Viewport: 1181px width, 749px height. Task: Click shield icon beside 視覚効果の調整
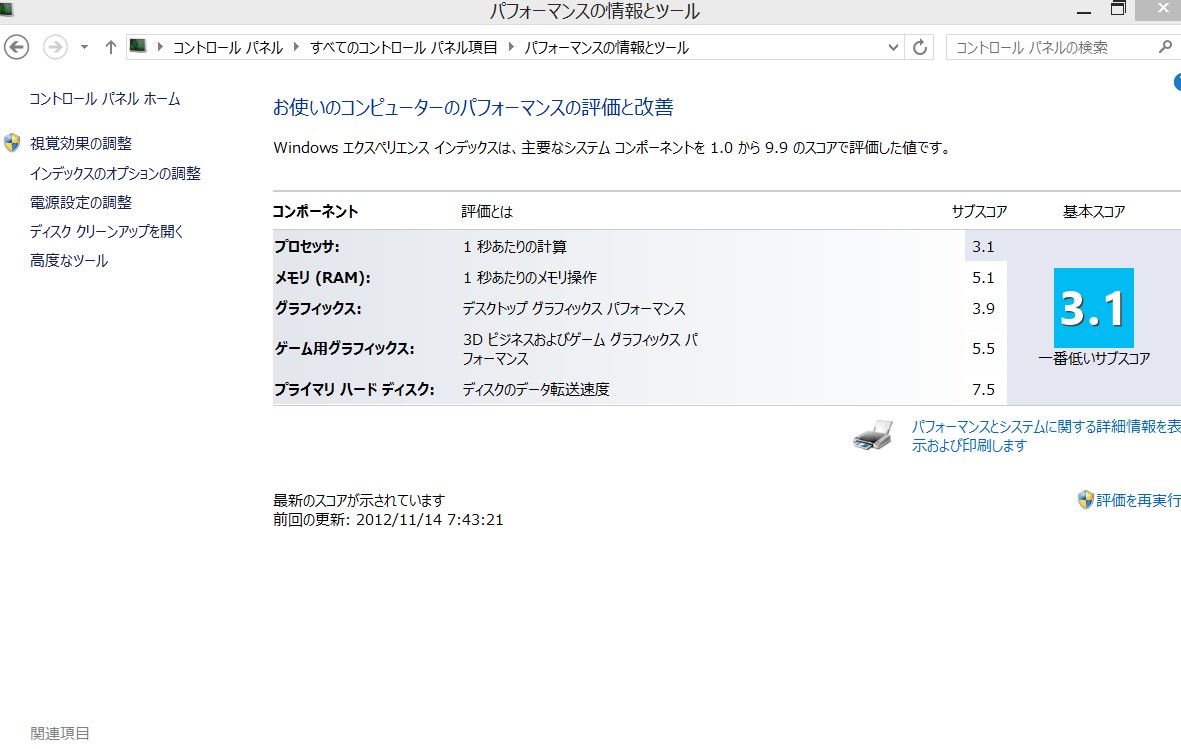[12, 143]
